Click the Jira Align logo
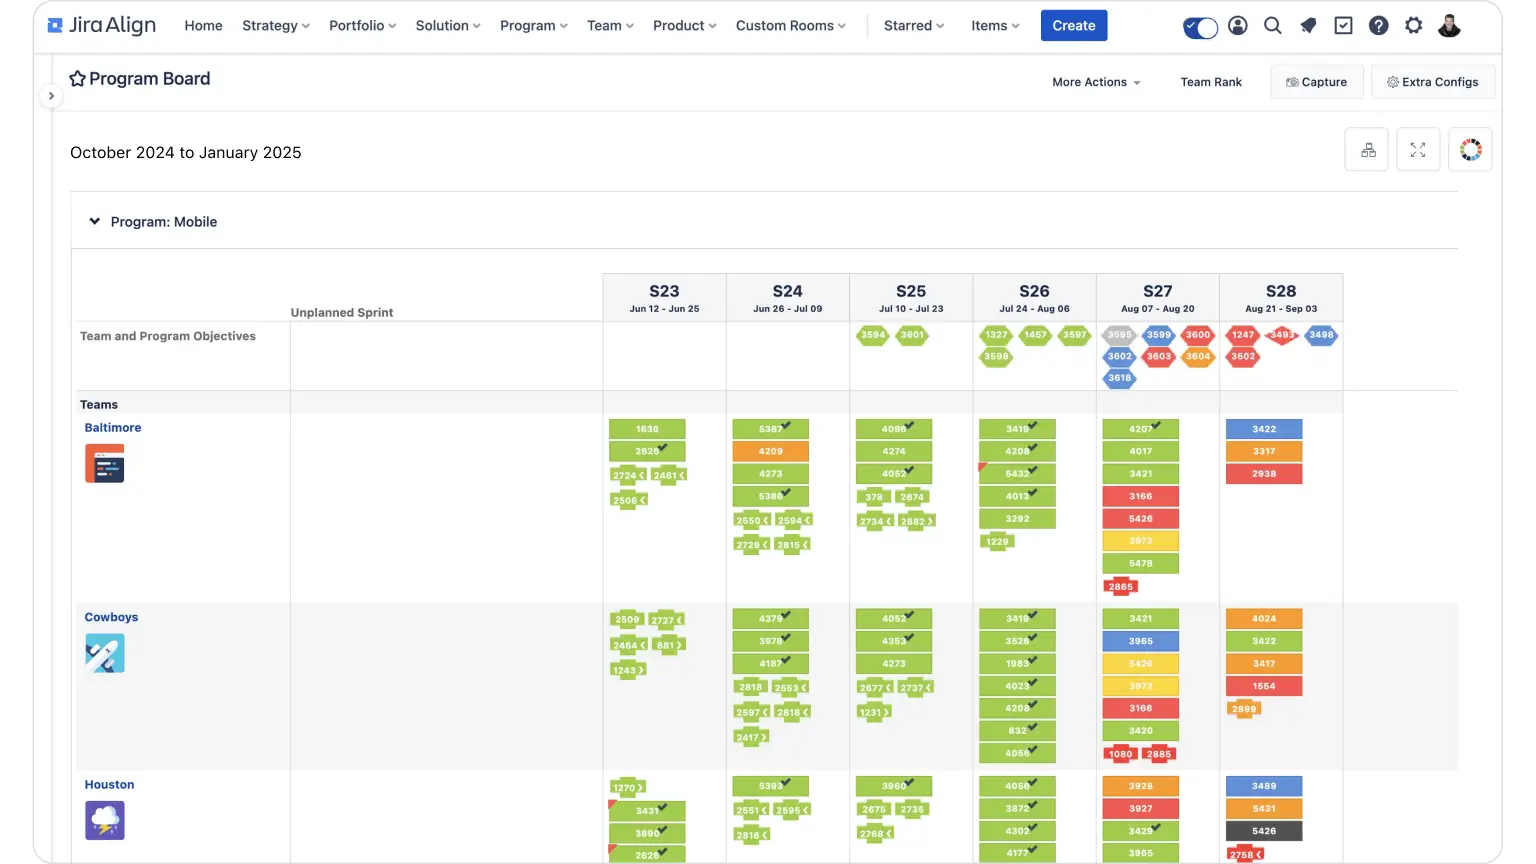Image resolution: width=1536 pixels, height=864 pixels. click(x=100, y=24)
